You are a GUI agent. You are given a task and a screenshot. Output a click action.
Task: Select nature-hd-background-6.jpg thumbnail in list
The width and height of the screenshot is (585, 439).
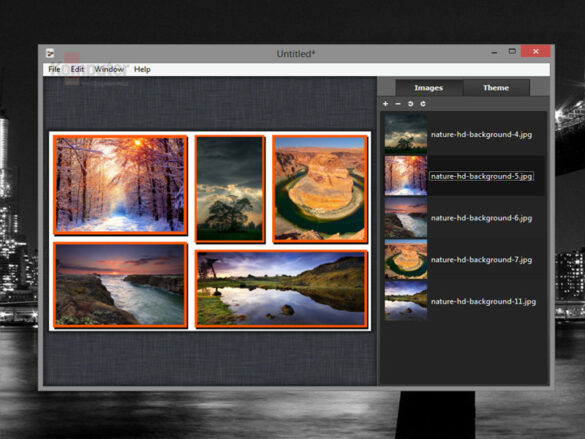pos(406,217)
